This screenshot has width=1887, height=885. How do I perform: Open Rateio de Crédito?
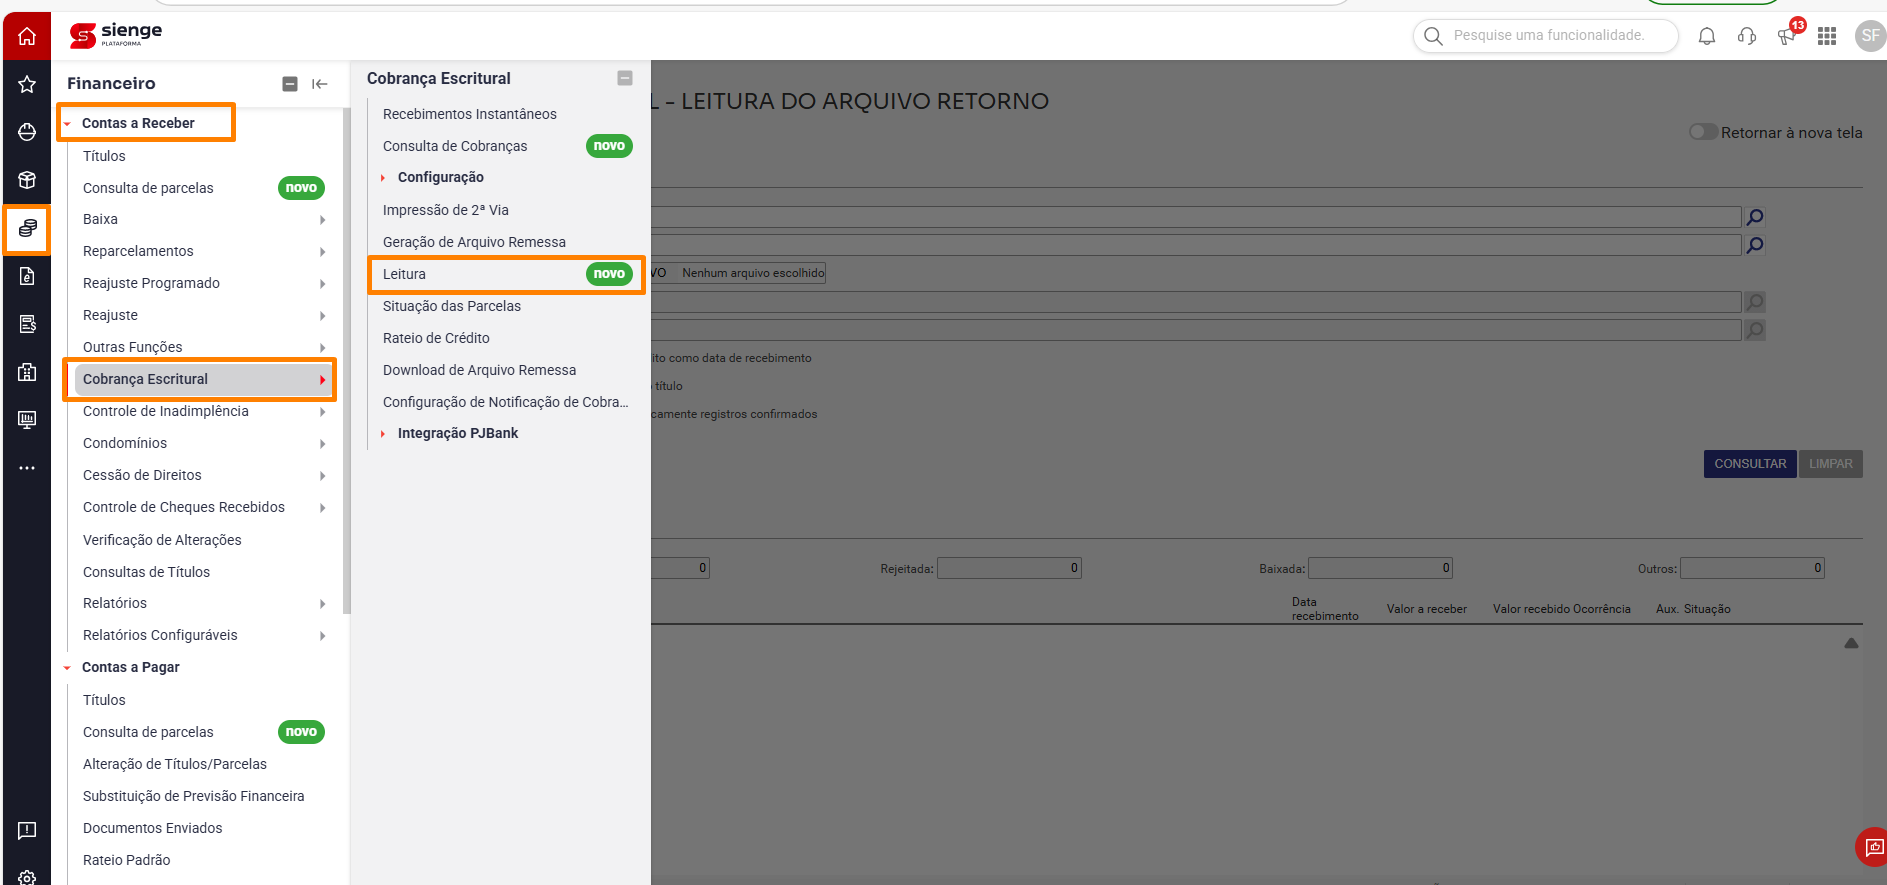click(436, 338)
